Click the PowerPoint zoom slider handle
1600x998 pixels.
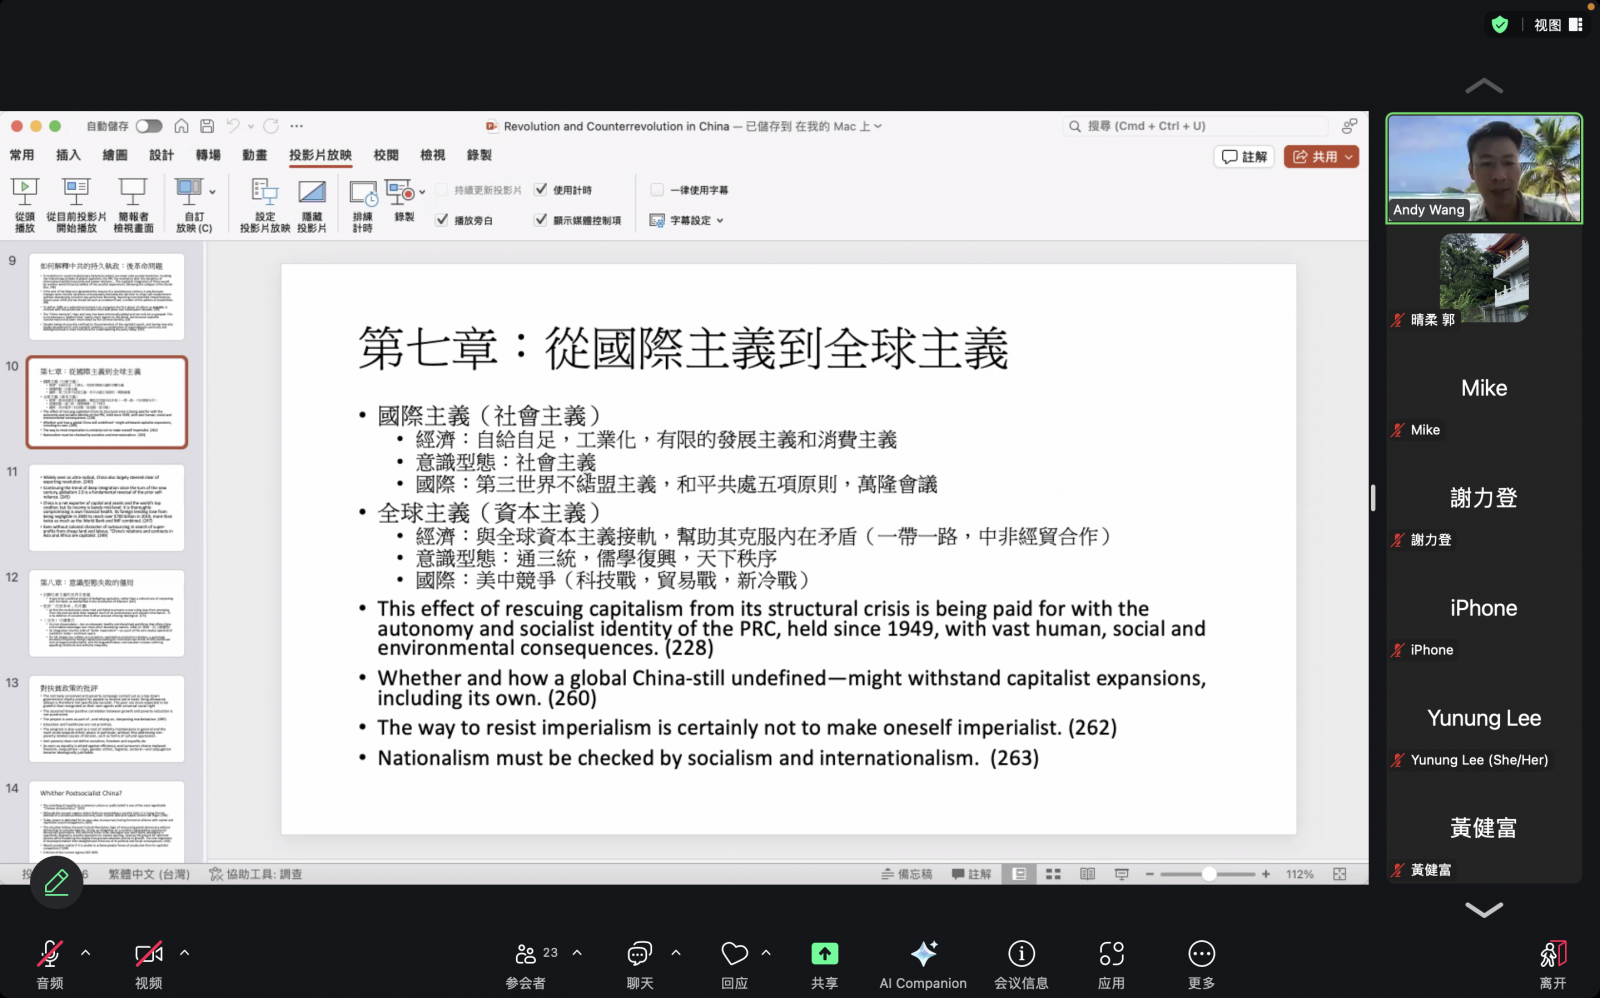pos(1209,874)
